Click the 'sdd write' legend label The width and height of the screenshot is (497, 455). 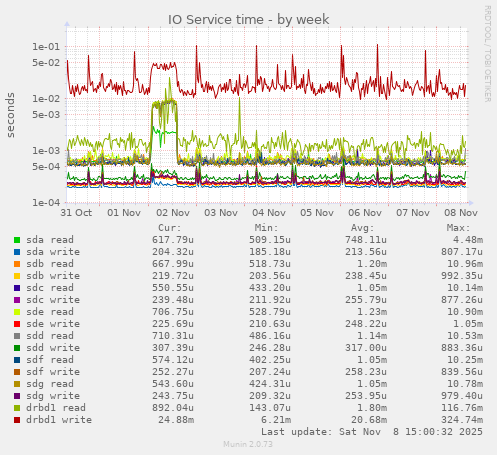click(53, 348)
